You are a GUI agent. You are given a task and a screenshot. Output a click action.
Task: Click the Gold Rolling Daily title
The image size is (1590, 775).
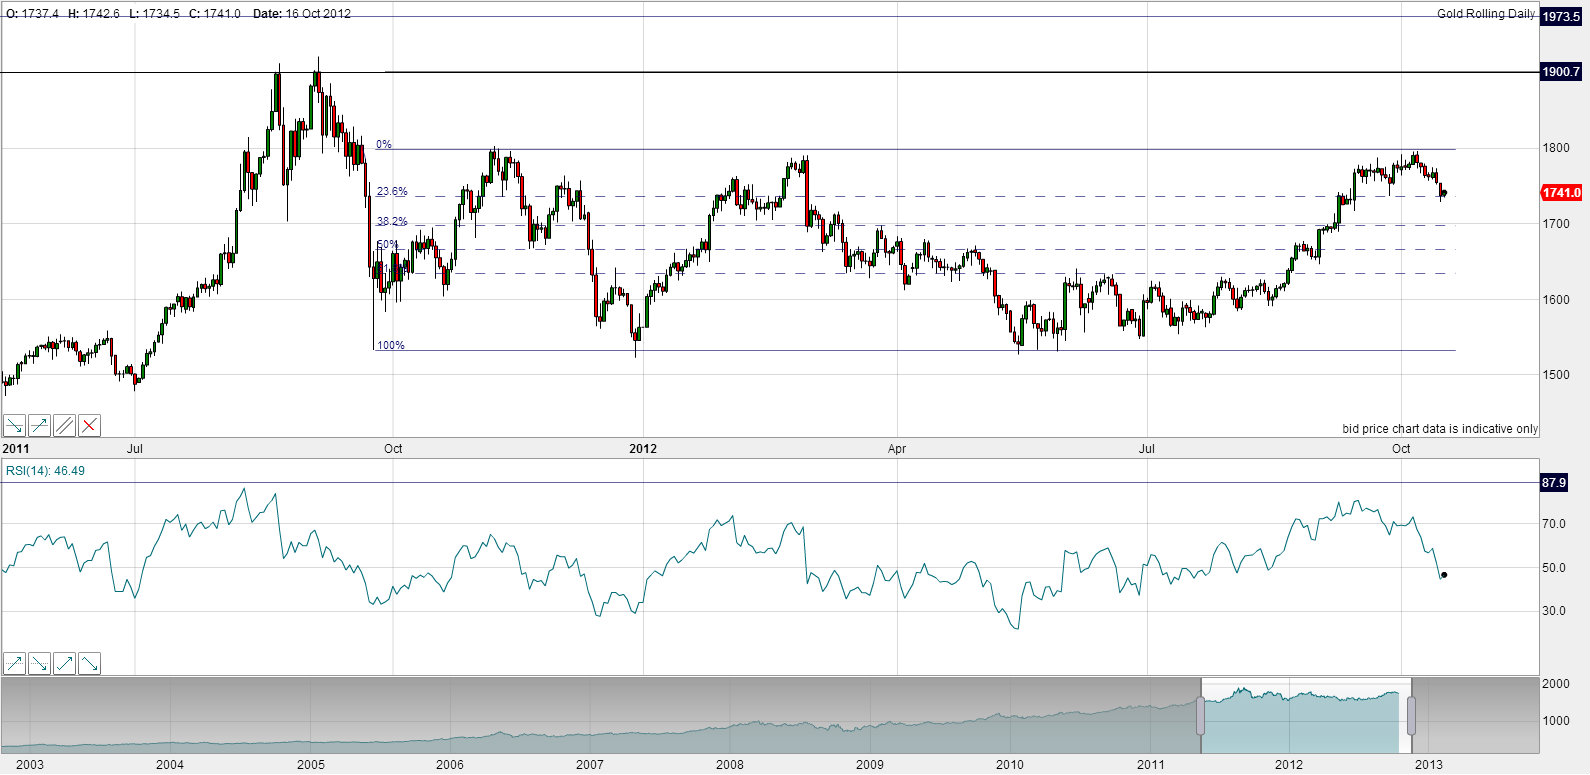coord(1485,14)
